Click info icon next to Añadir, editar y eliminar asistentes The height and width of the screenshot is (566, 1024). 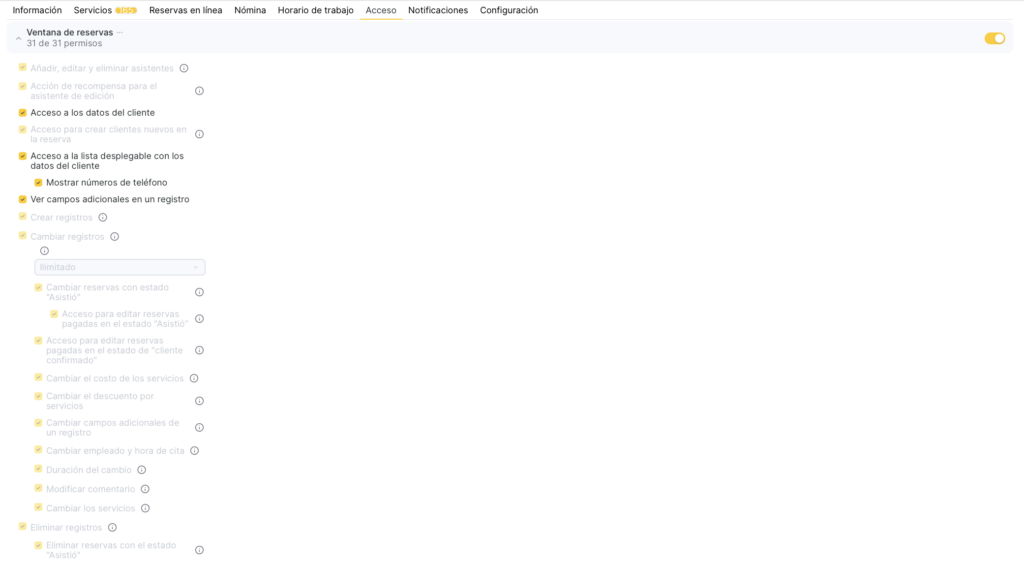(184, 69)
